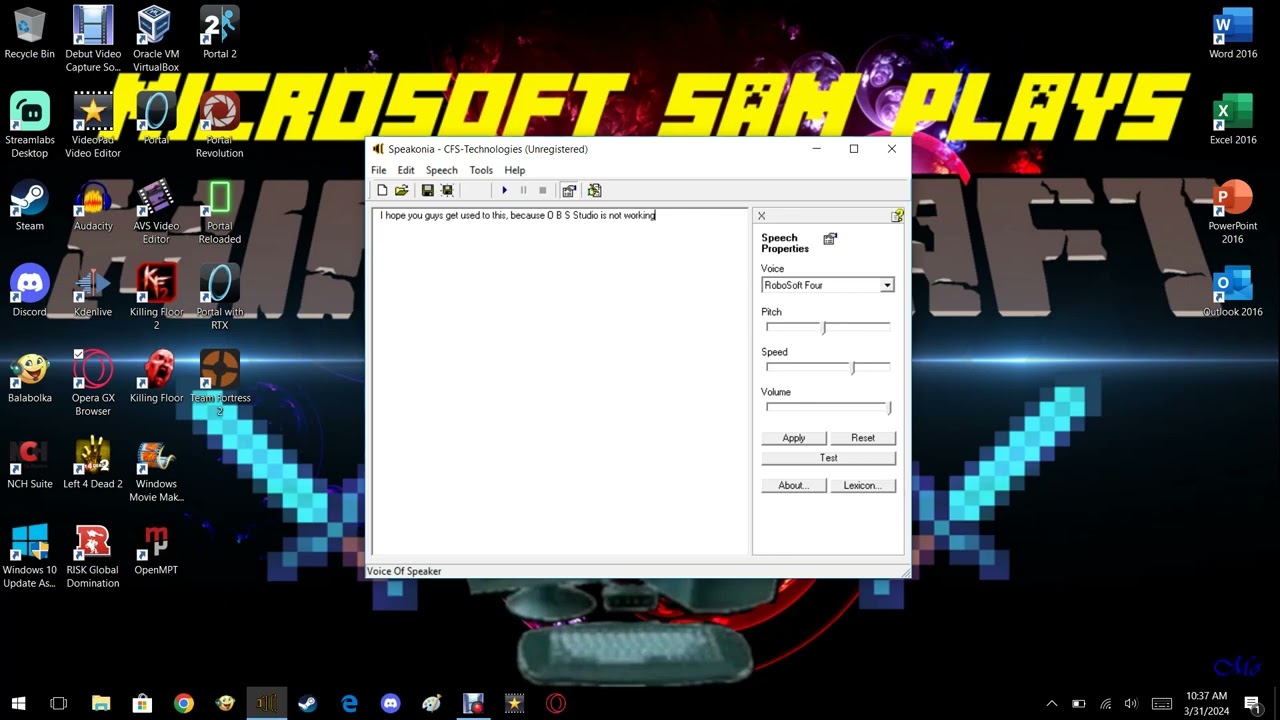Viewport: 1280px width, 720px height.
Task: Select the Team Fortress 2 desktop icon
Action: 220,384
